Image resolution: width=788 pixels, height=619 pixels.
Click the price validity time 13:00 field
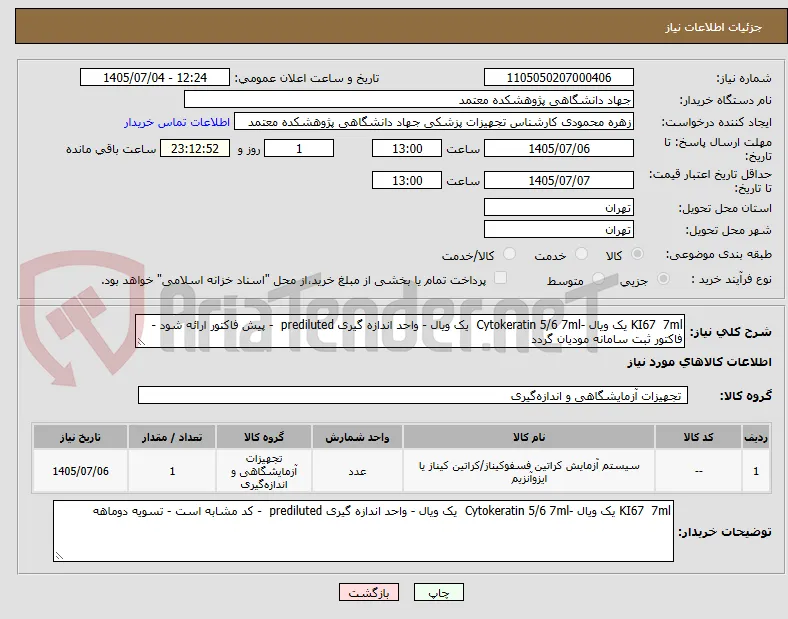tap(407, 180)
